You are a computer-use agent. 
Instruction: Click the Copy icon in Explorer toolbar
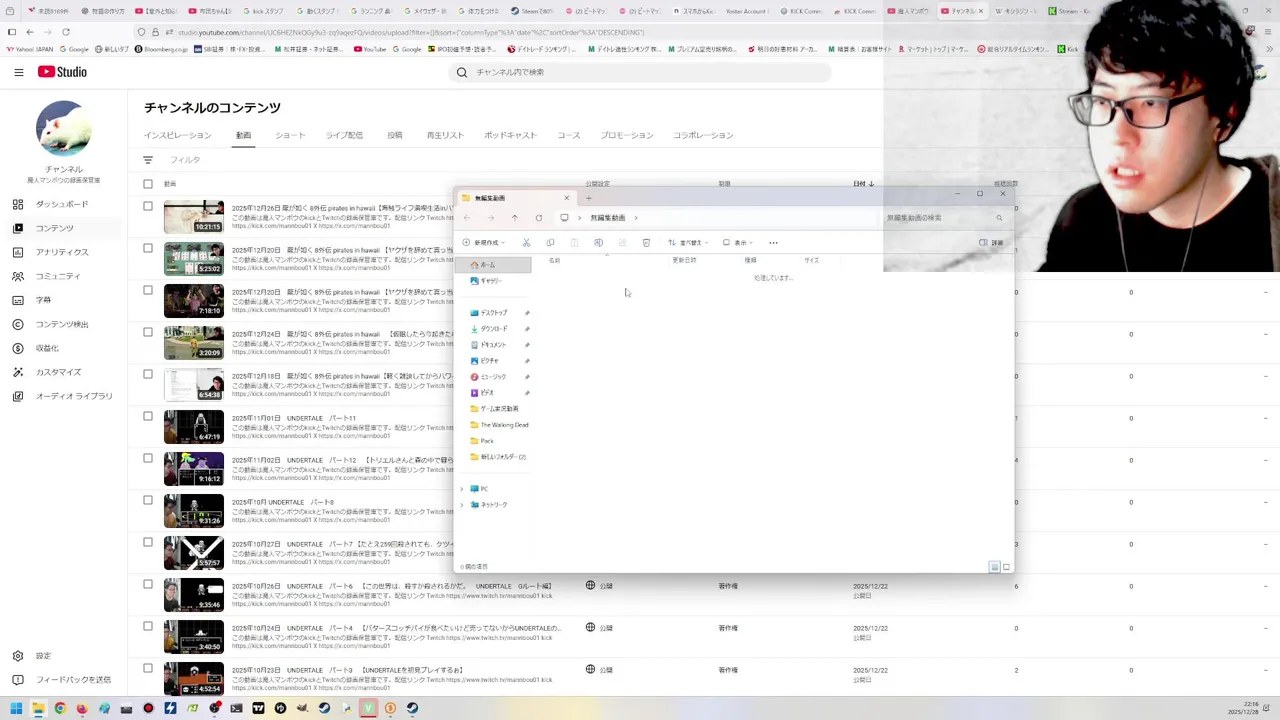click(550, 243)
